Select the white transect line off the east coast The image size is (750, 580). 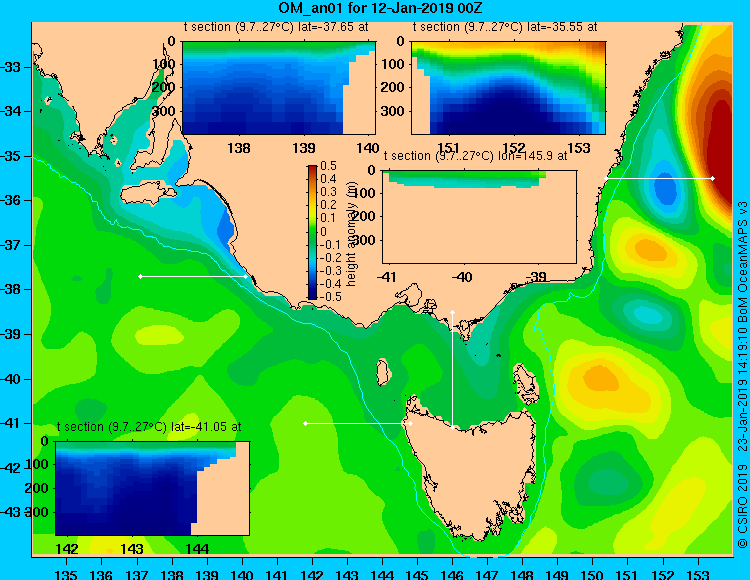point(659,178)
